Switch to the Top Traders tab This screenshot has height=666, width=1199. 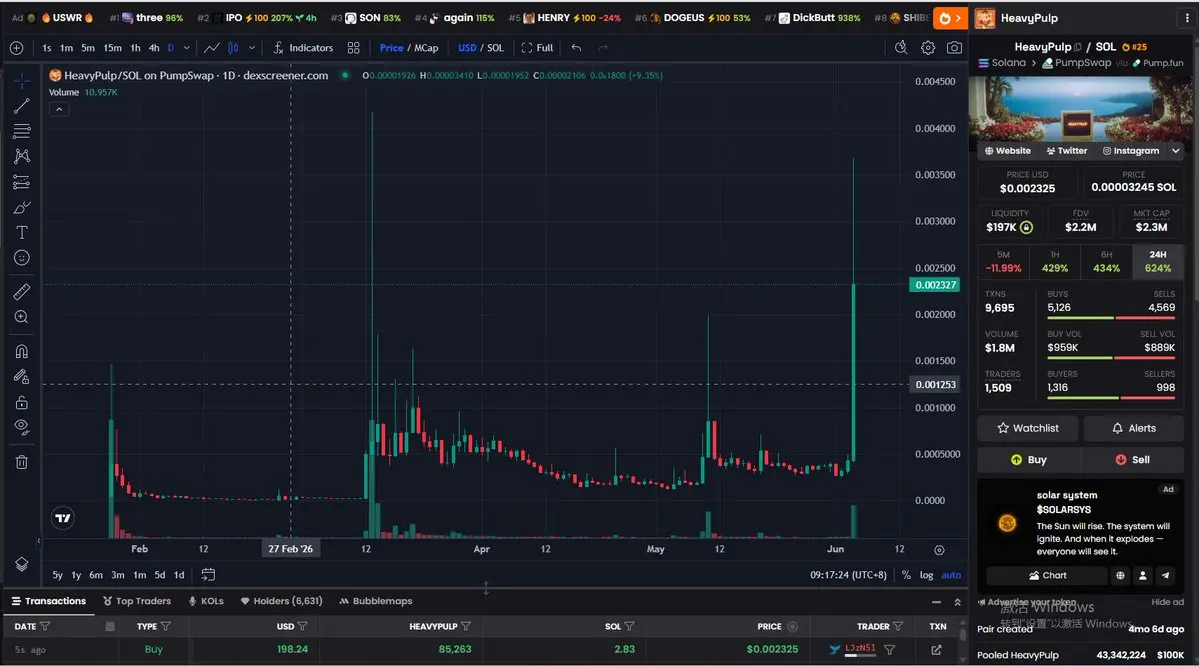click(137, 601)
